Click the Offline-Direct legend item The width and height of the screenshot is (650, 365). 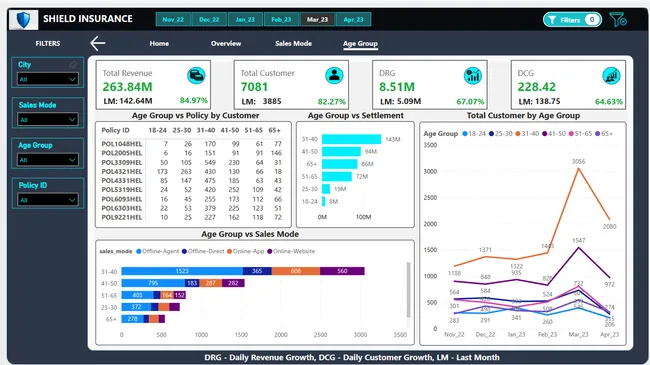coord(203,251)
